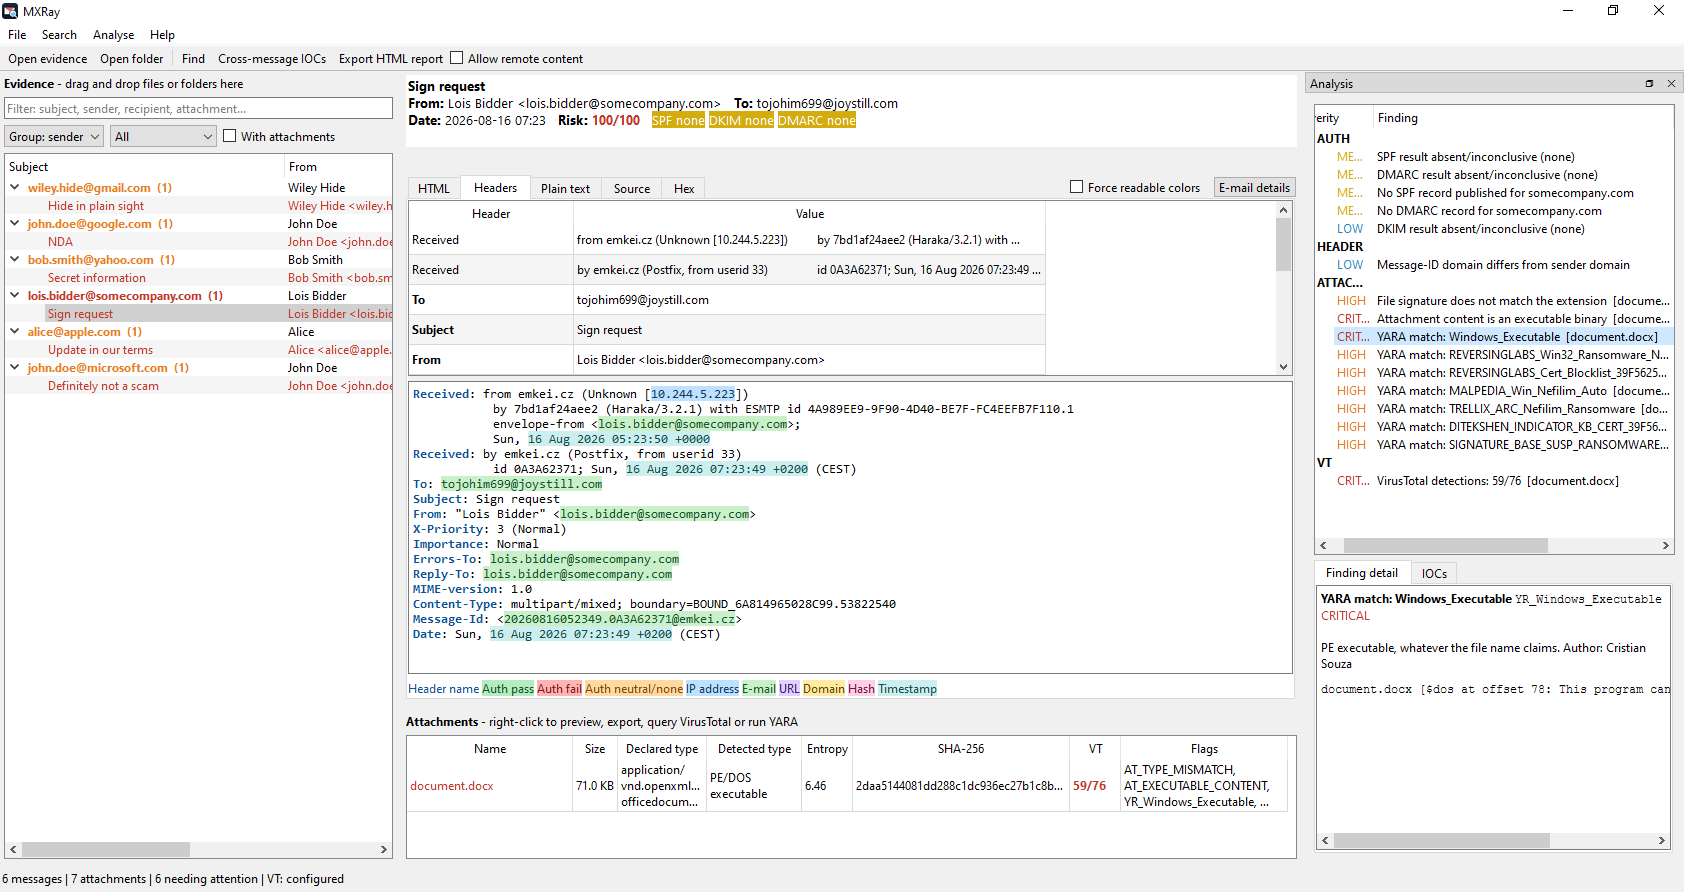Switch to the Hex tab

(x=684, y=188)
